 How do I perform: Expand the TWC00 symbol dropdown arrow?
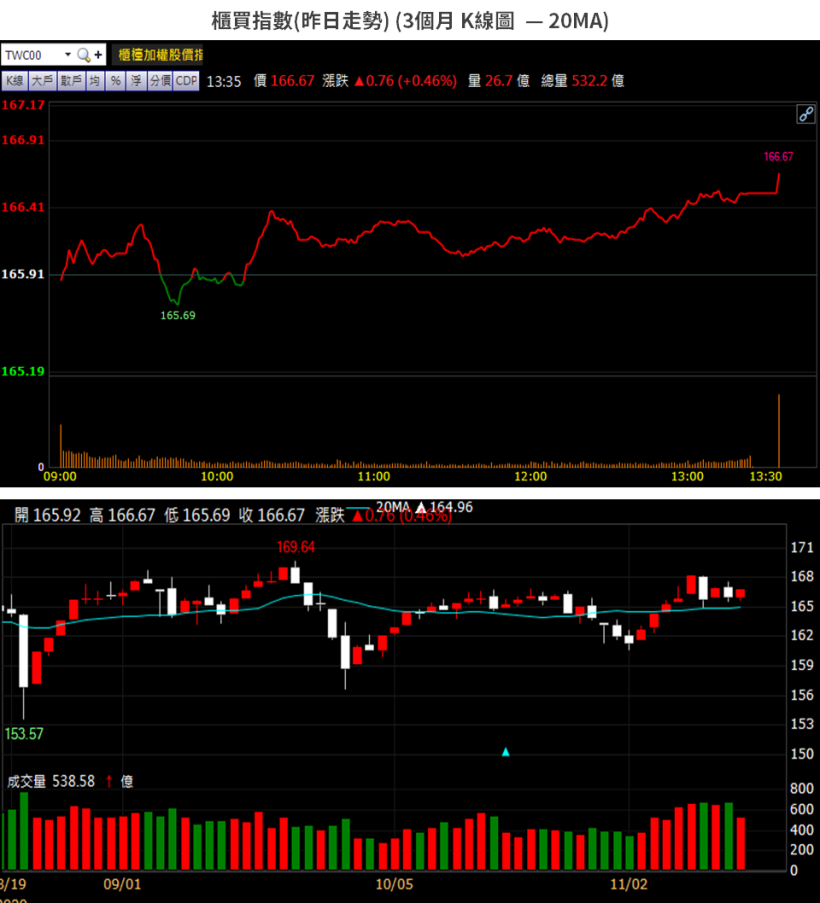click(x=67, y=55)
